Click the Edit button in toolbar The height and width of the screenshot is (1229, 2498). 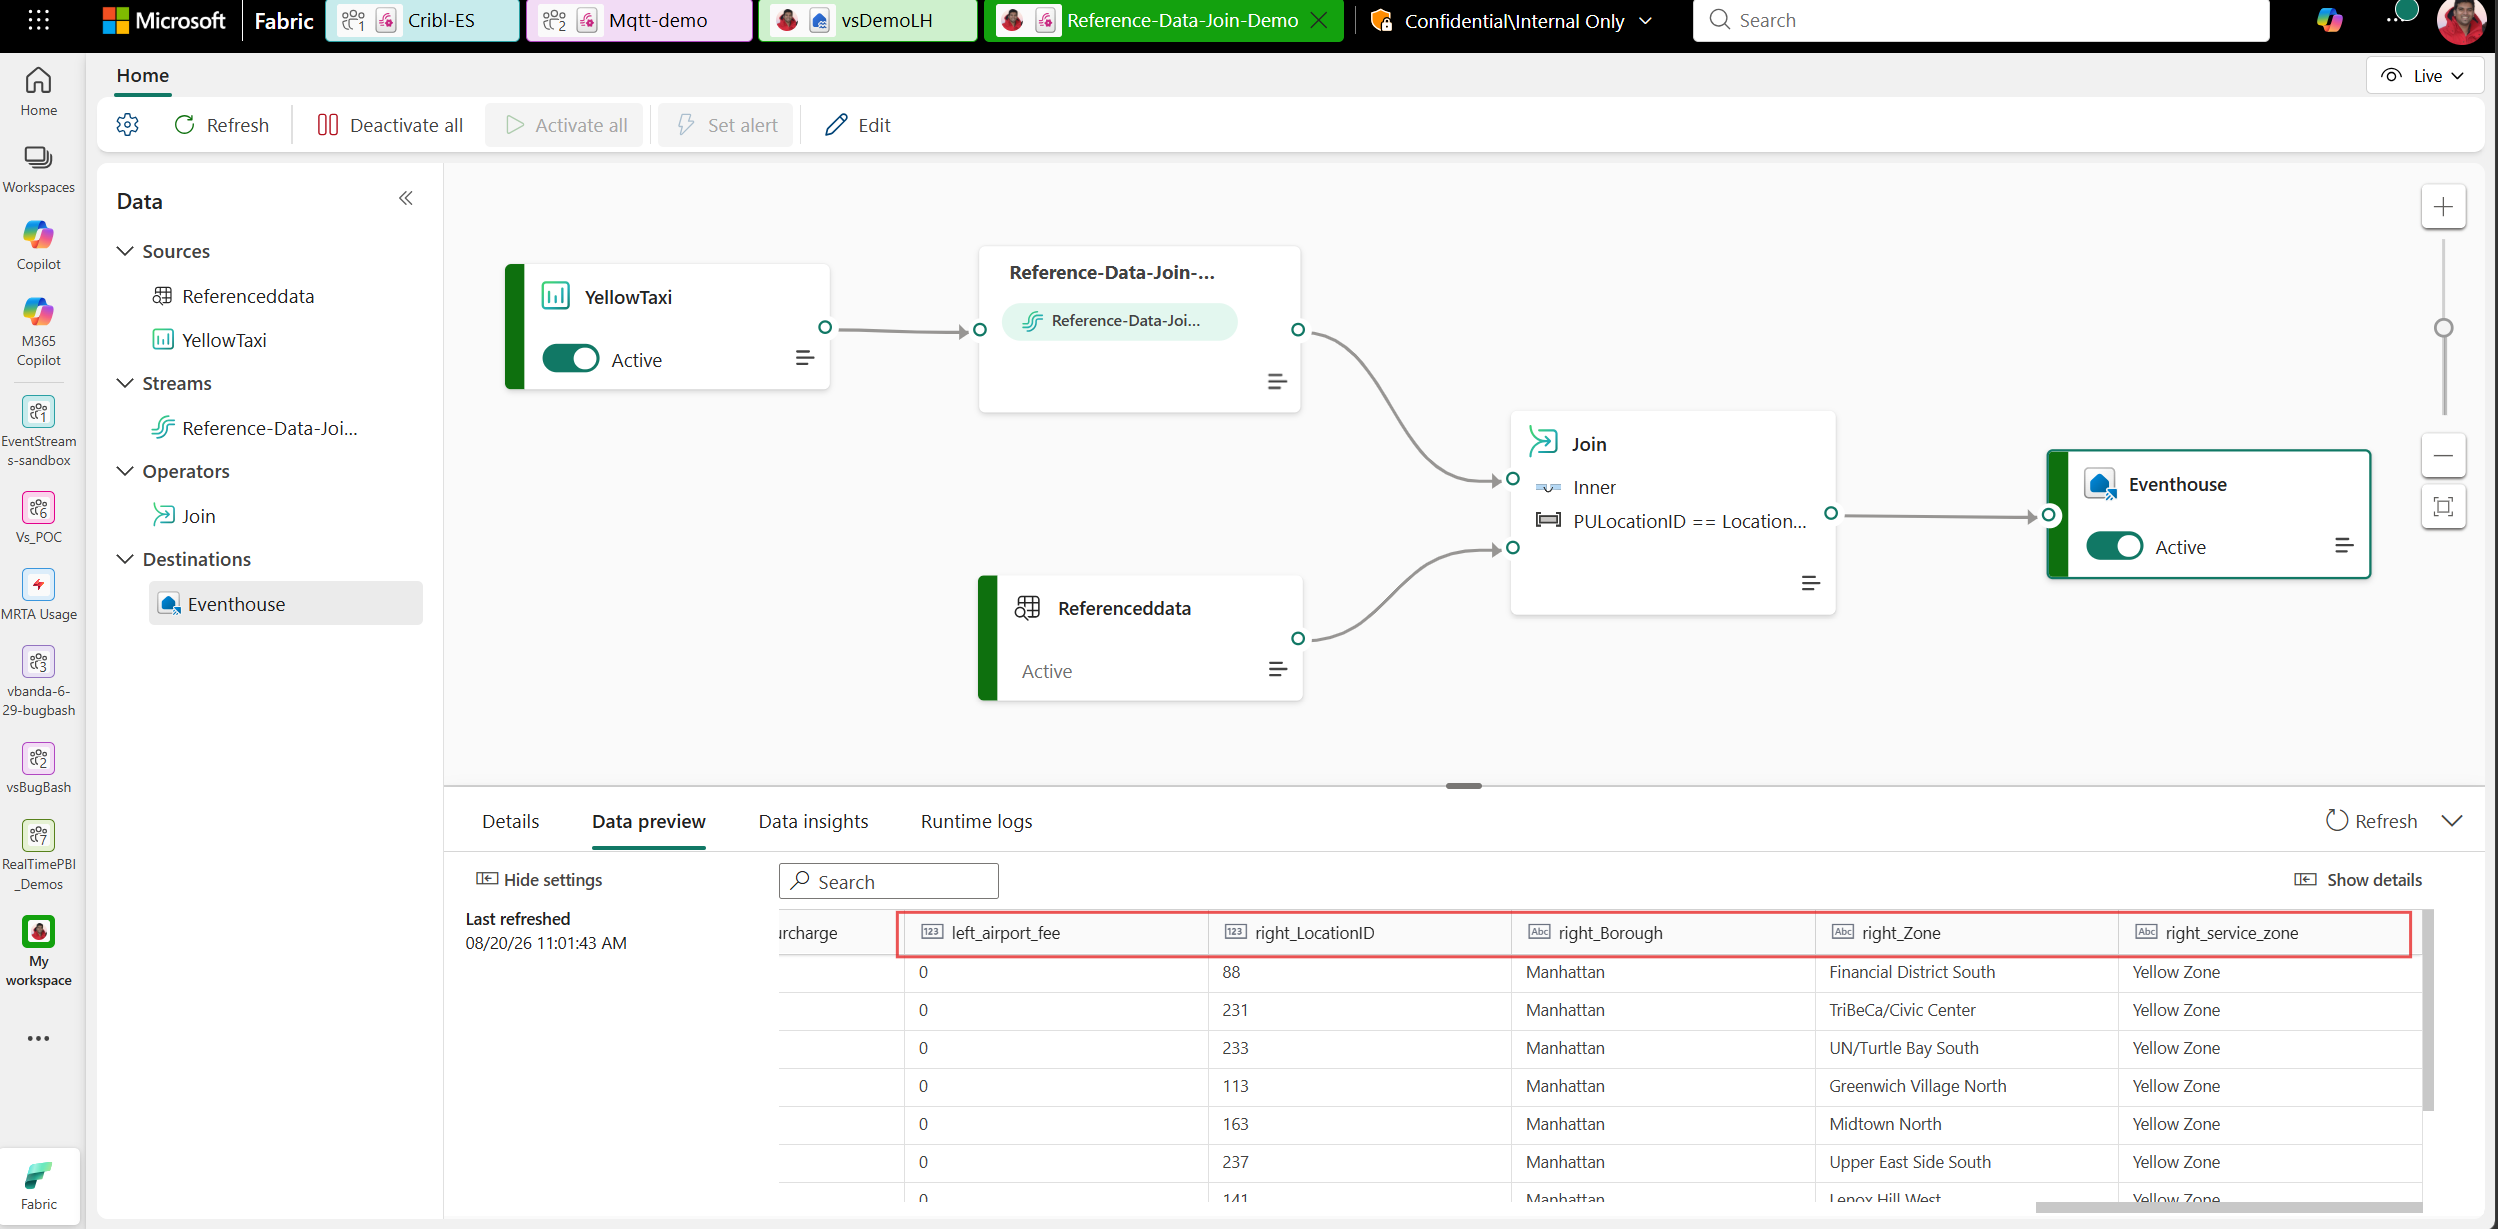click(858, 125)
